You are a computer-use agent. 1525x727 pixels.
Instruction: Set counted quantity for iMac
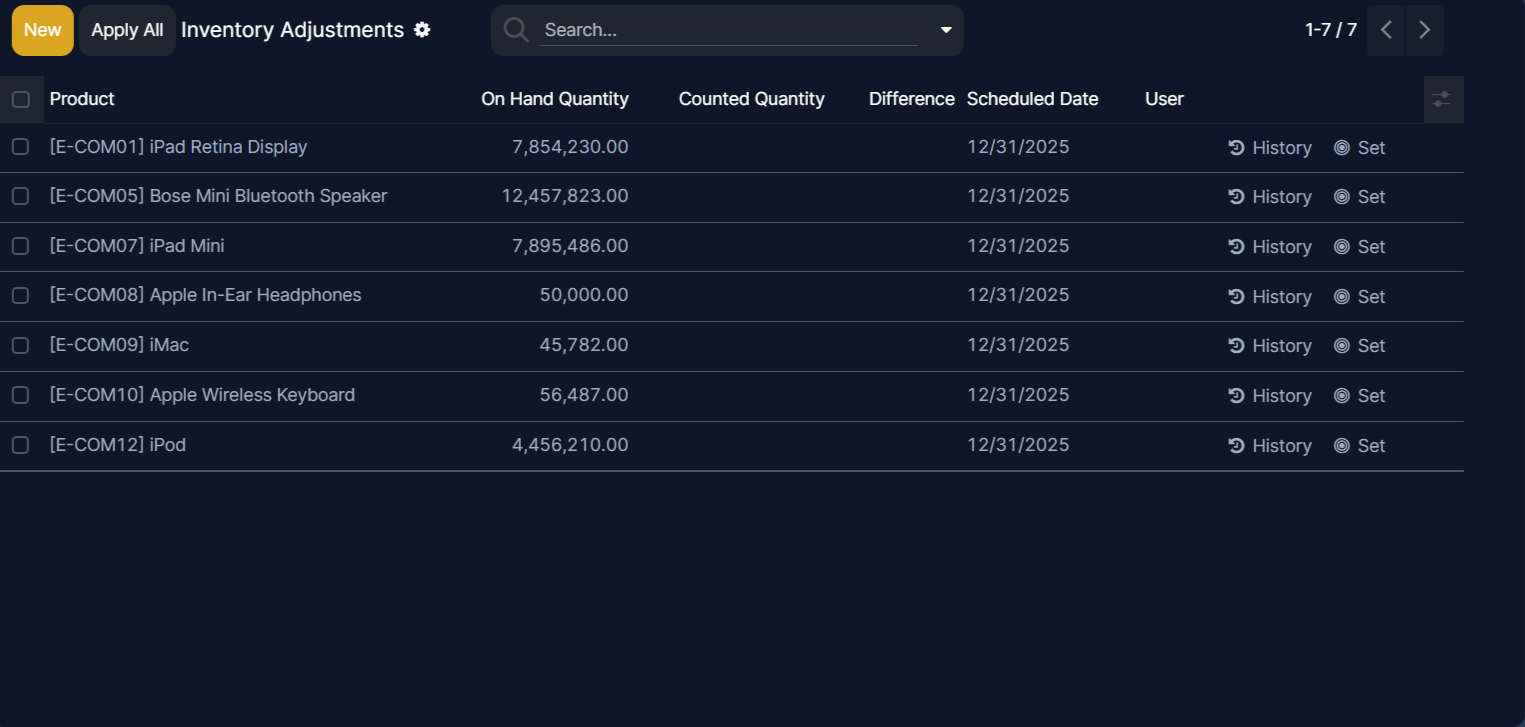pos(1360,346)
